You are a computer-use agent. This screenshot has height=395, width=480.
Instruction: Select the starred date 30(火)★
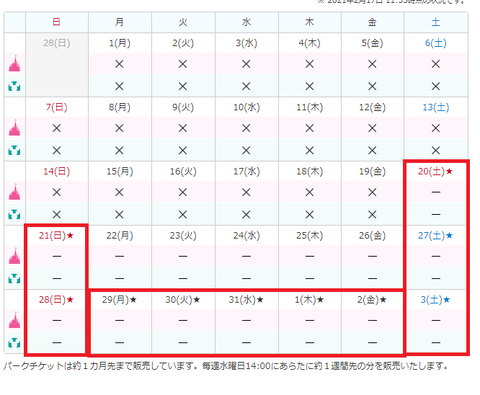point(183,300)
